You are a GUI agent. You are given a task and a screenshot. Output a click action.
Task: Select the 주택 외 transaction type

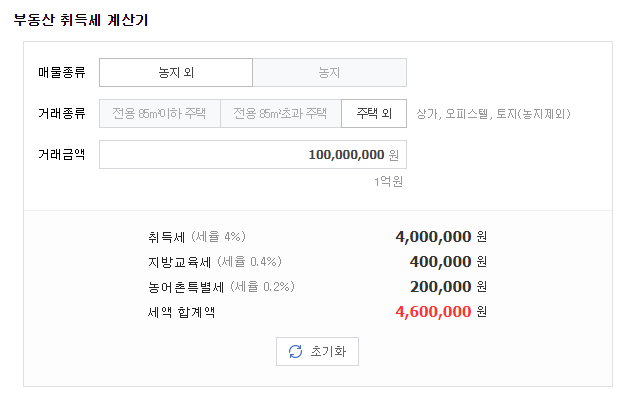coord(374,114)
